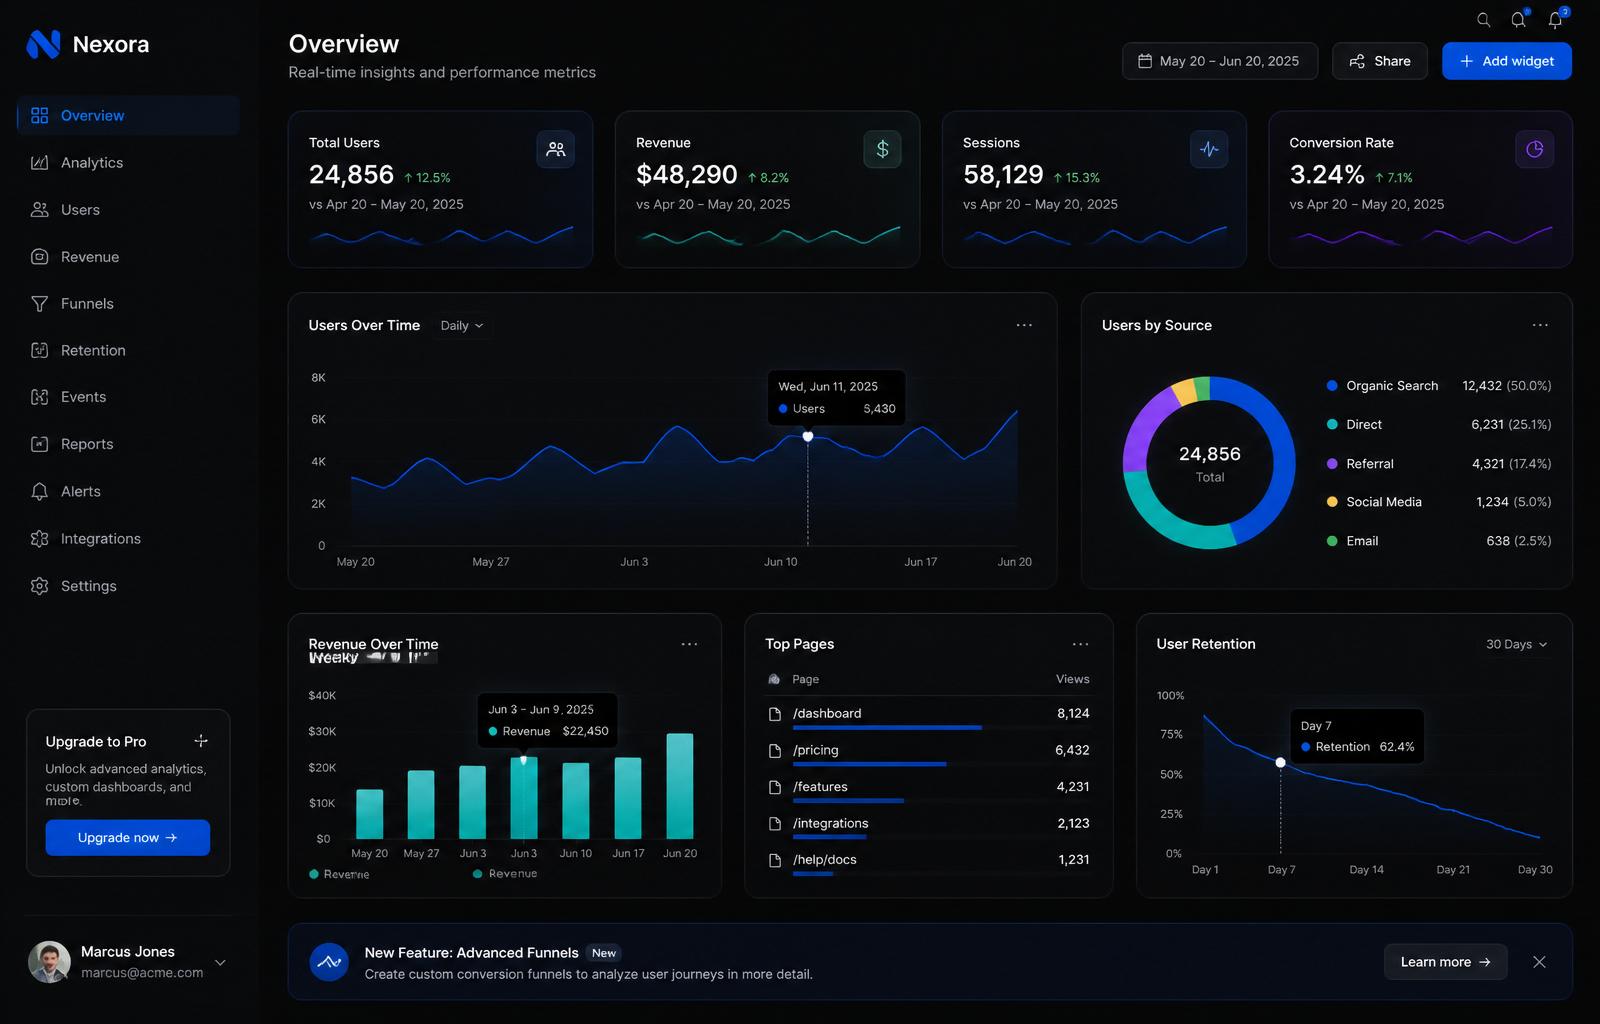
Task: Open the 30 Days retention dropdown
Action: [x=1516, y=644]
